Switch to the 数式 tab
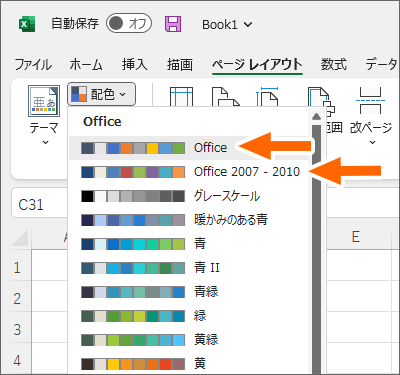The width and height of the screenshot is (400, 375). point(334,64)
